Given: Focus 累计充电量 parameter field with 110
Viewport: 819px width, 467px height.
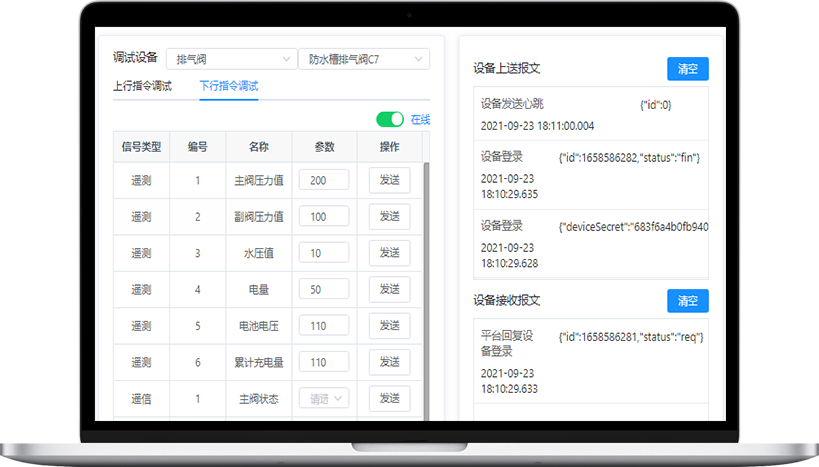Looking at the screenshot, I should (324, 362).
